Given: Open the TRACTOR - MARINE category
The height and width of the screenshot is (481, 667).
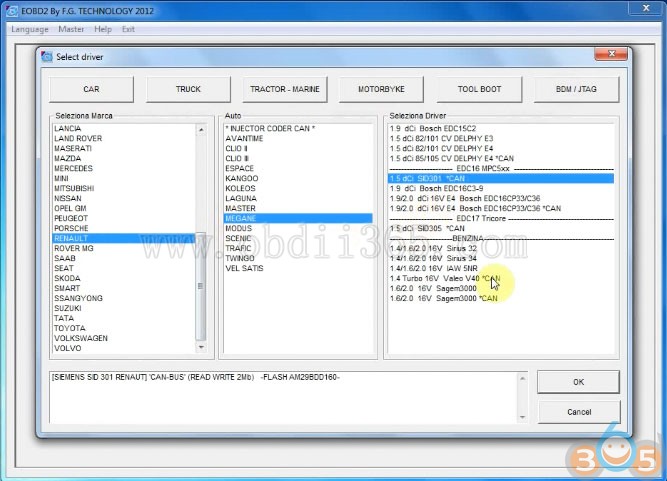Looking at the screenshot, I should (285, 89).
